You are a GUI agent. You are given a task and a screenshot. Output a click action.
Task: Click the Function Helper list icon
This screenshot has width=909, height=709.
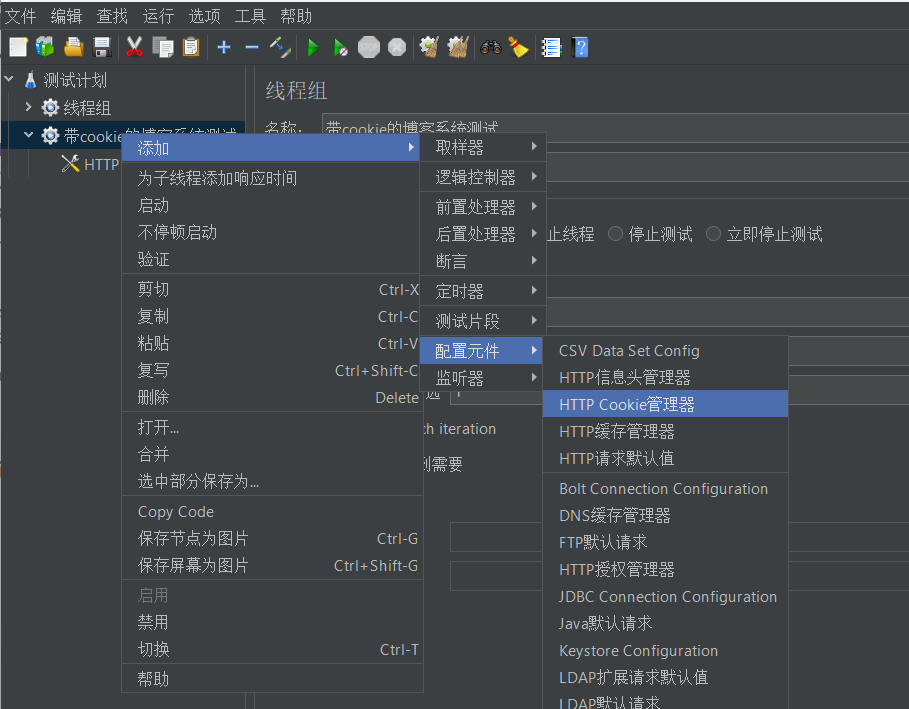[551, 47]
